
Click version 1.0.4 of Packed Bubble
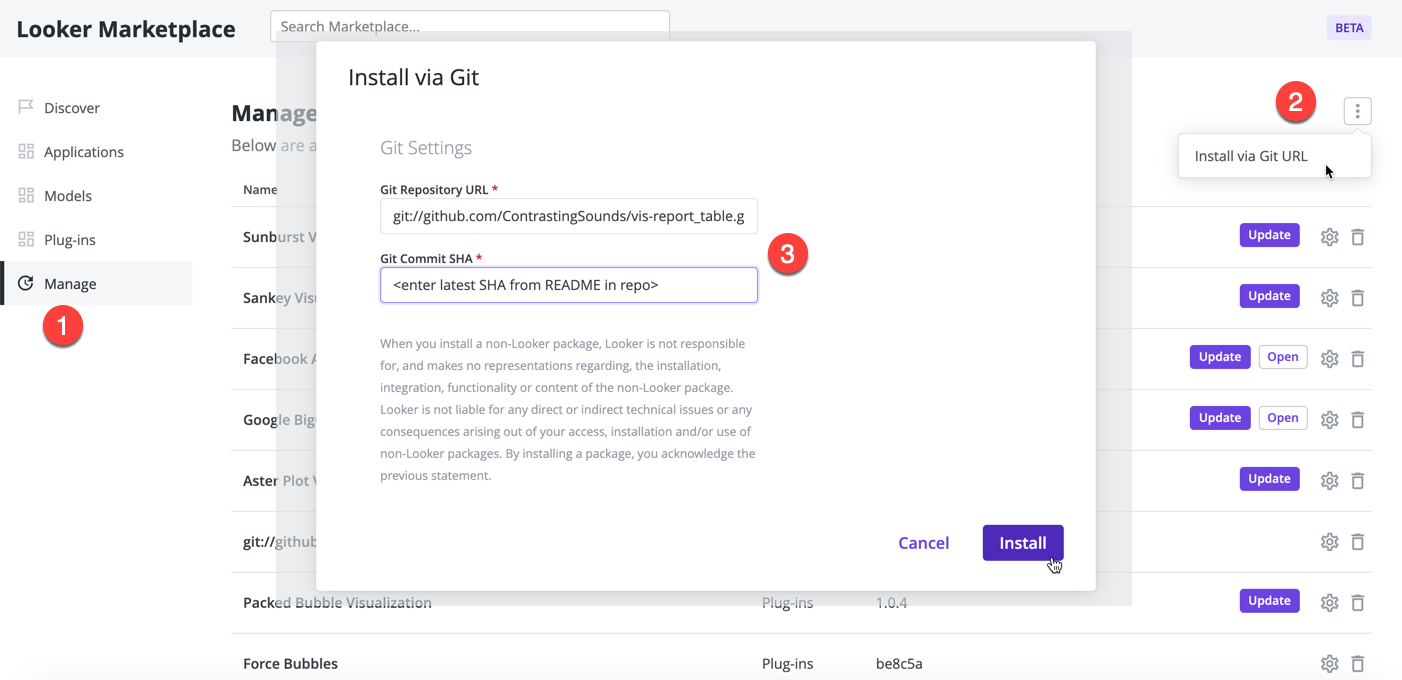891,603
